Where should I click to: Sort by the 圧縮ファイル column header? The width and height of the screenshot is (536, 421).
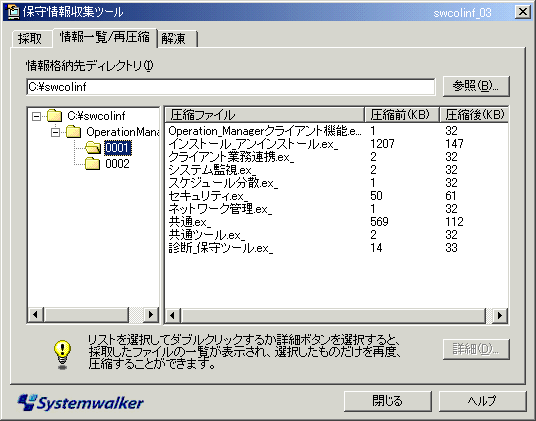coord(264,115)
